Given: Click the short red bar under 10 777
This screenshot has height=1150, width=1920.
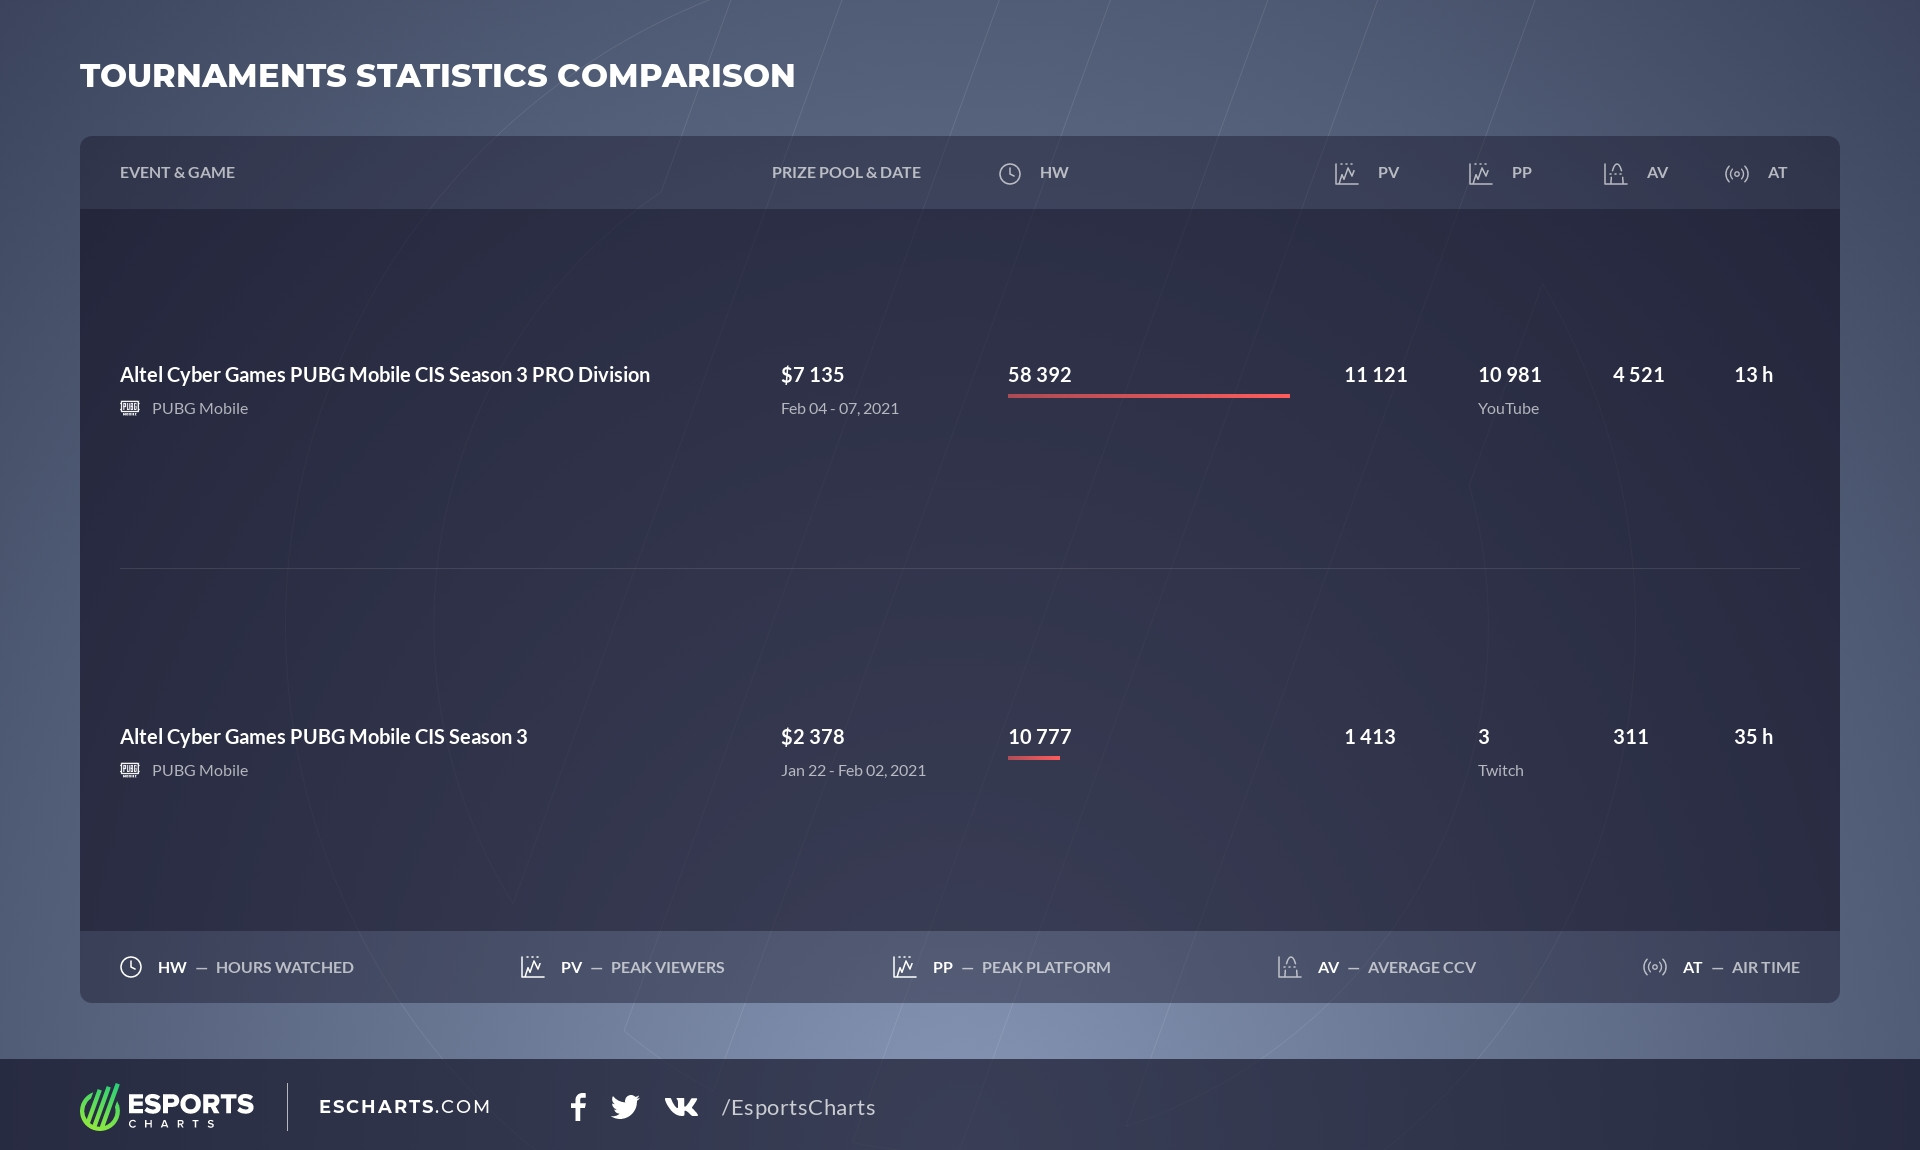Looking at the screenshot, I should click(1033, 758).
